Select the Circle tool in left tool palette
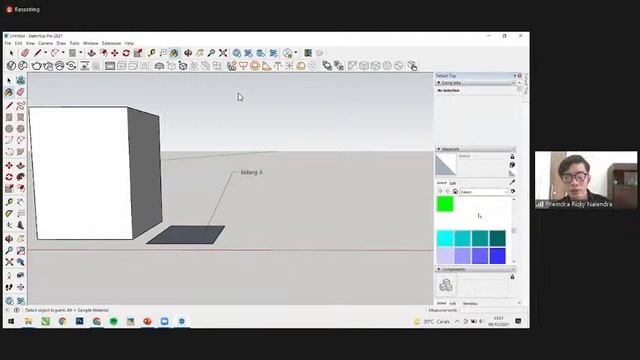Viewport: 640px width, 360px height. click(9, 129)
